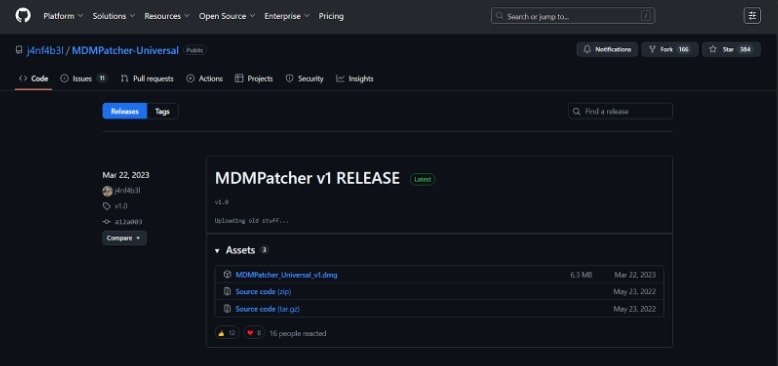Open the GitHub logo homepage link
Screen dimensions: 778x366
click(23, 16)
